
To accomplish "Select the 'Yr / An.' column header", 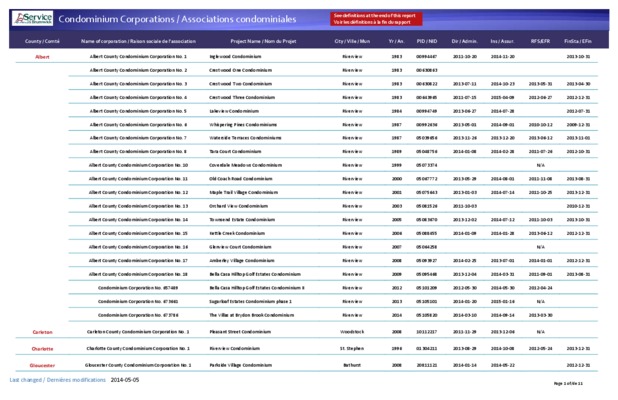I will pyautogui.click(x=396, y=41).
